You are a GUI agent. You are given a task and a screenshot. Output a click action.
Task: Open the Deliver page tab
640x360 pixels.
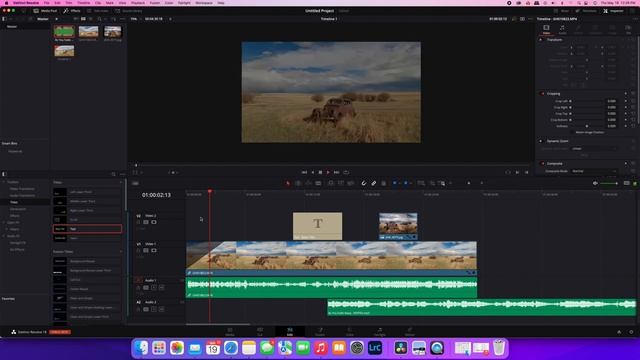pyautogui.click(x=410, y=331)
